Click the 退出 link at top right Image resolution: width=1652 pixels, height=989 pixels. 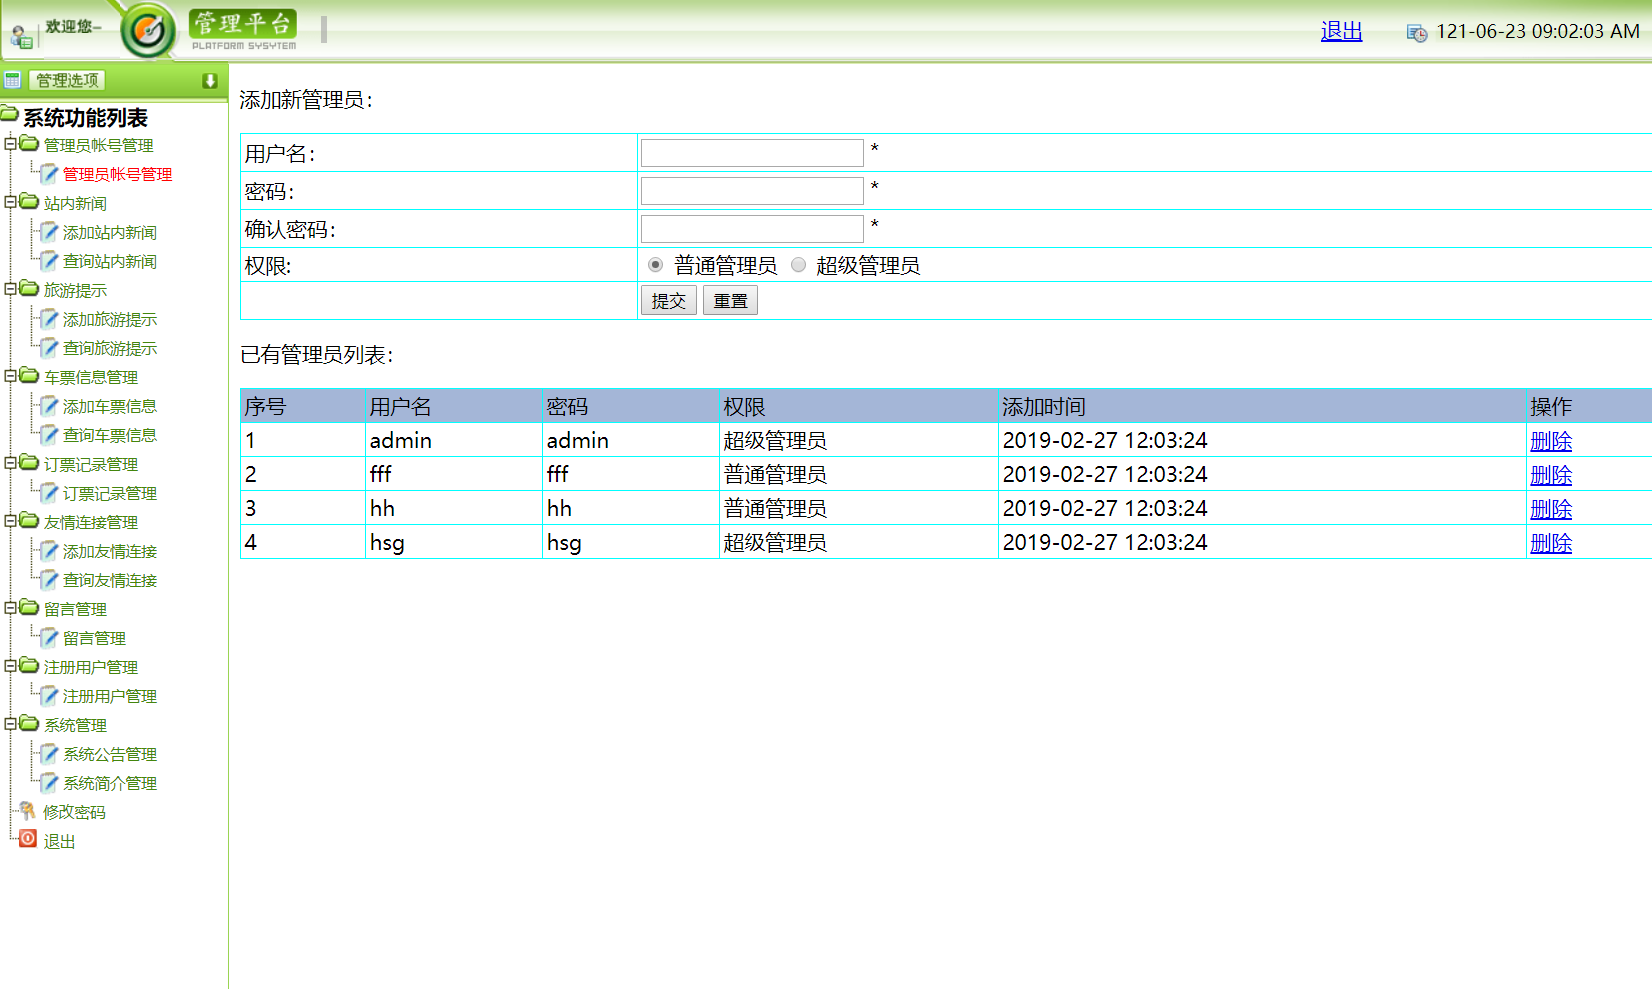1341,31
